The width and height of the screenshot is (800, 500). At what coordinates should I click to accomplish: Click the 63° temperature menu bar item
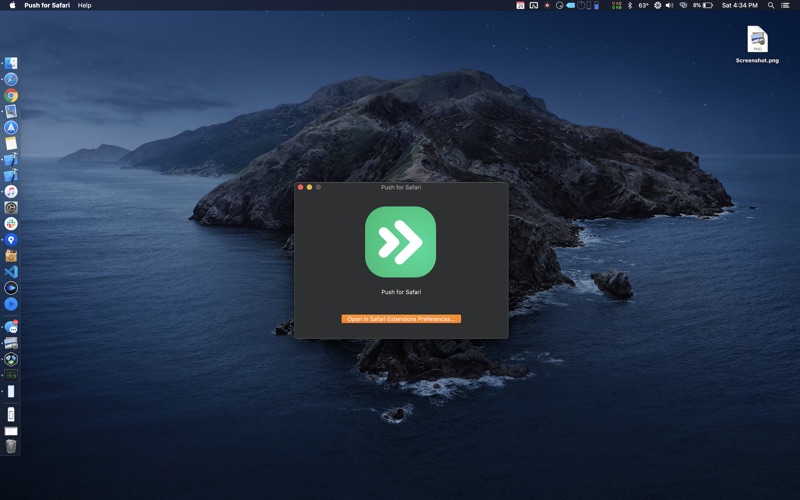[x=643, y=5]
